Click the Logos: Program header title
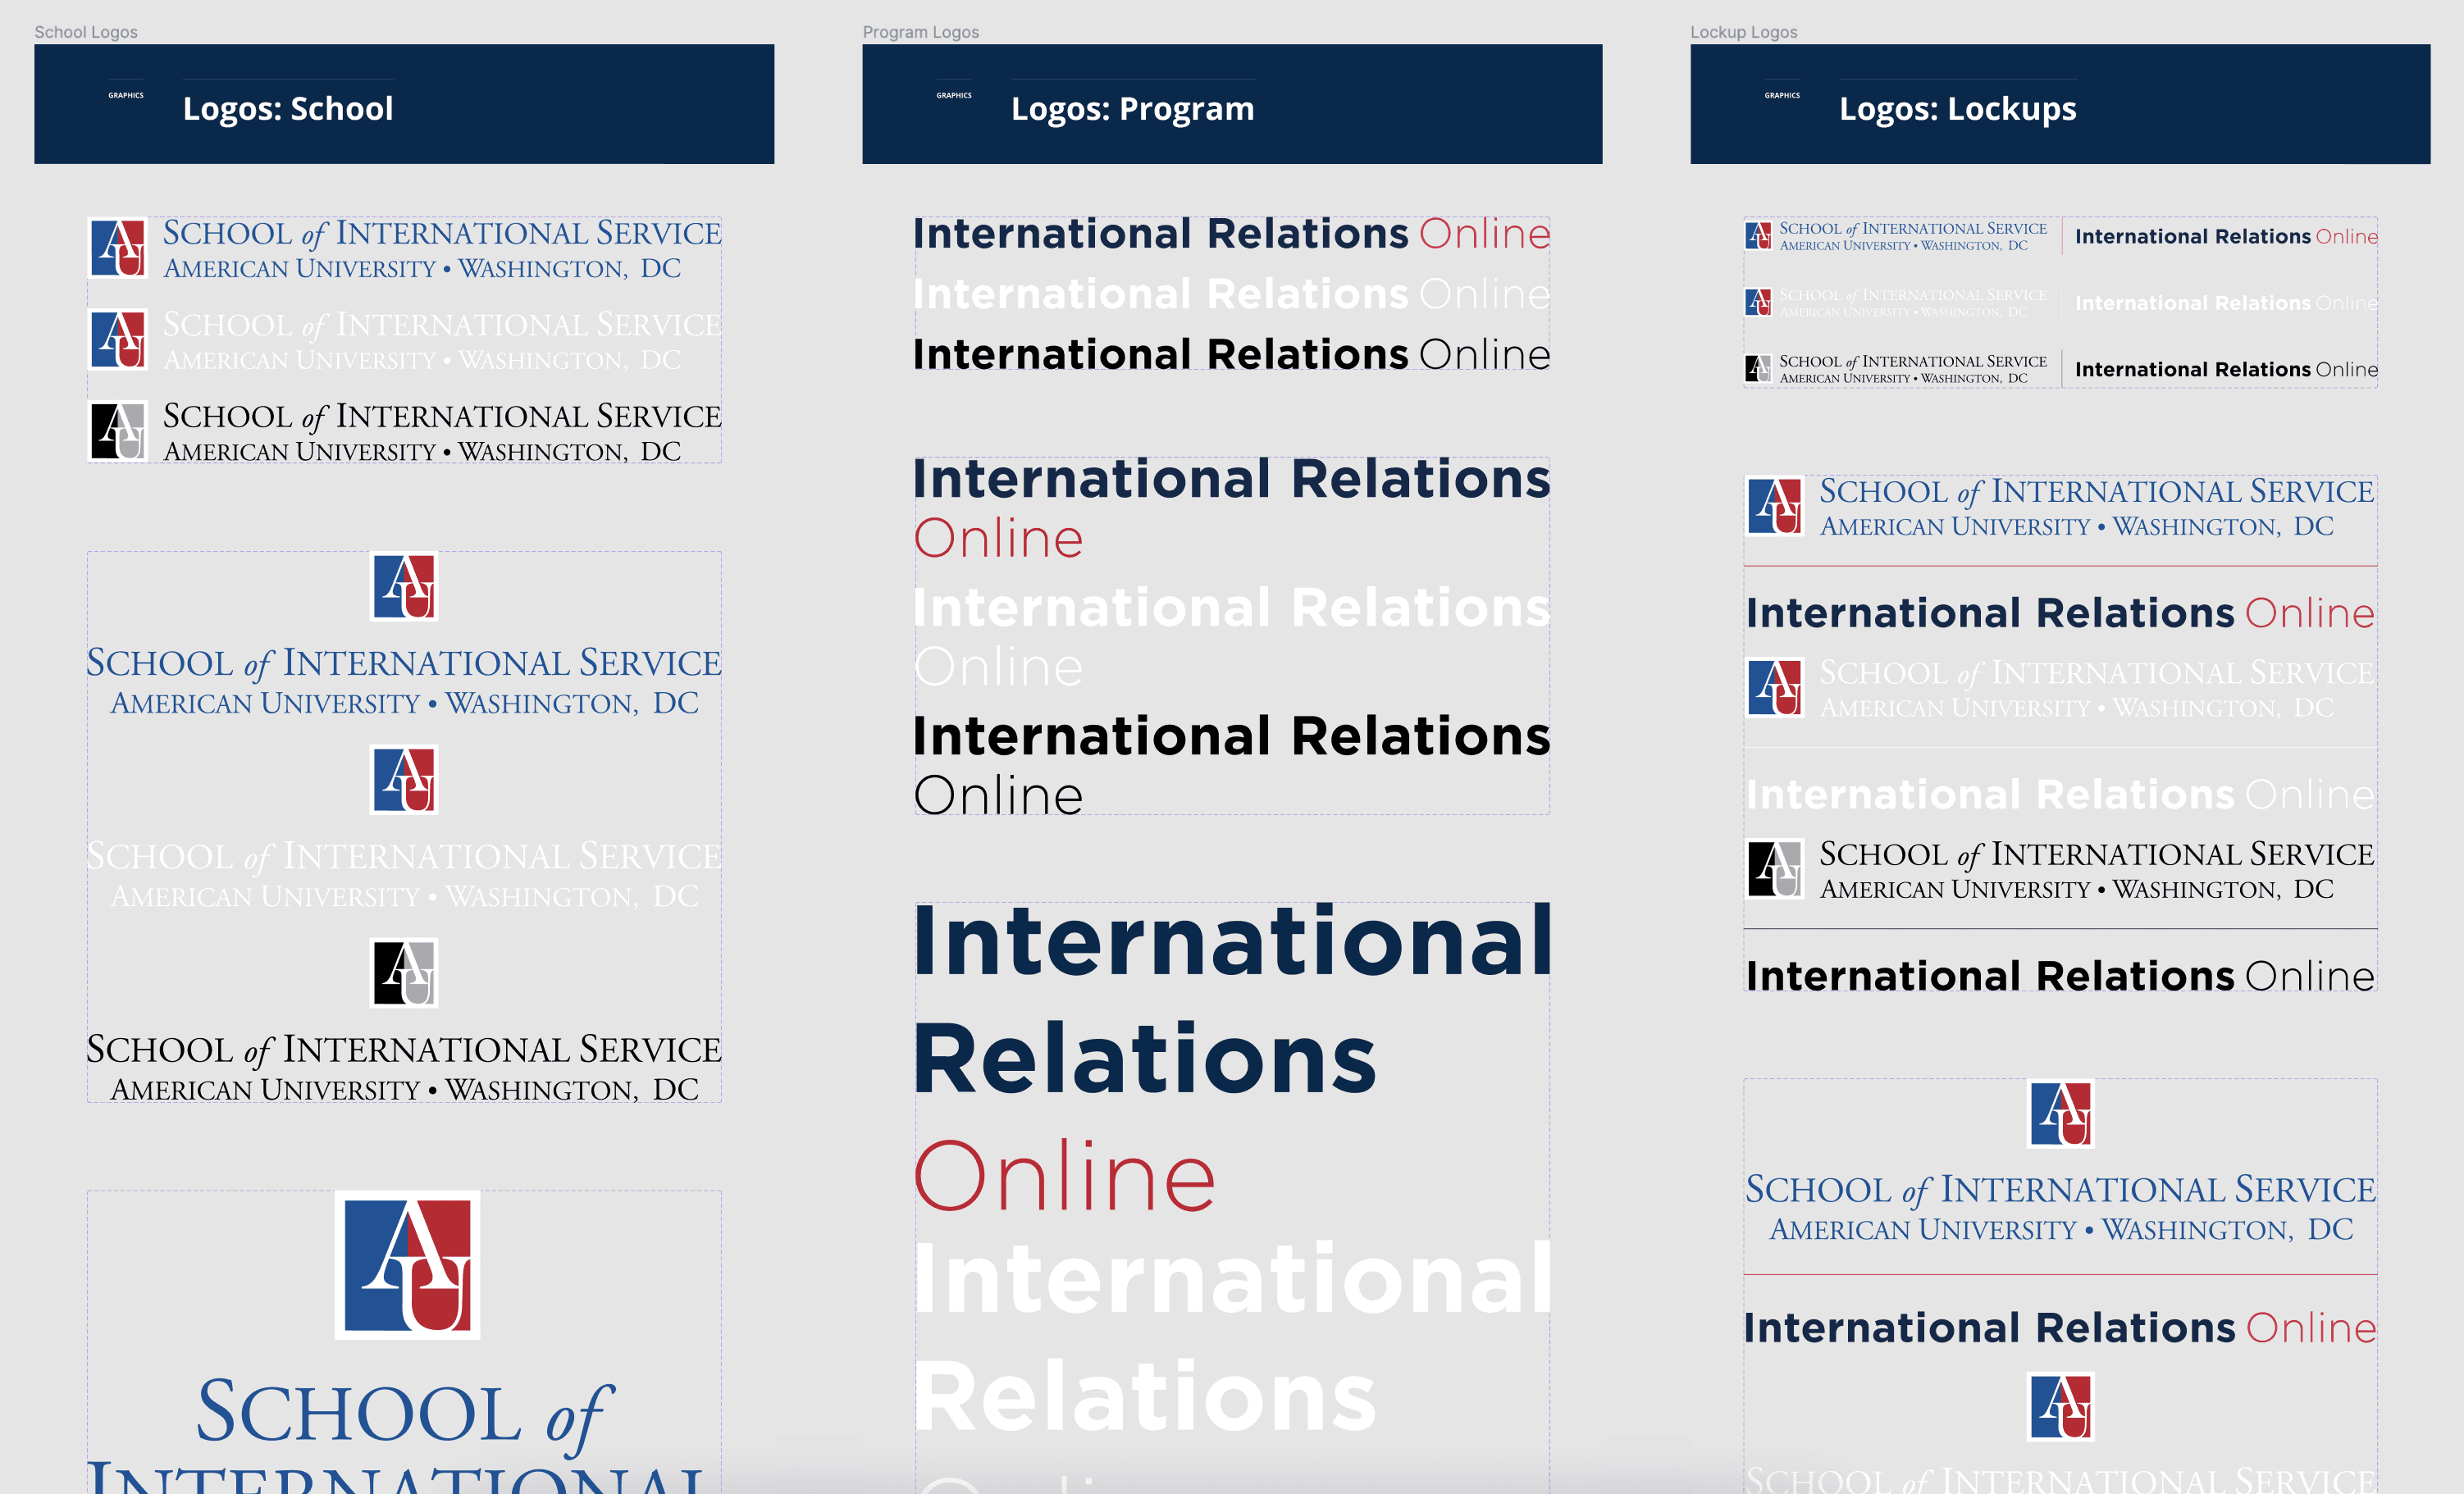 1132,108
